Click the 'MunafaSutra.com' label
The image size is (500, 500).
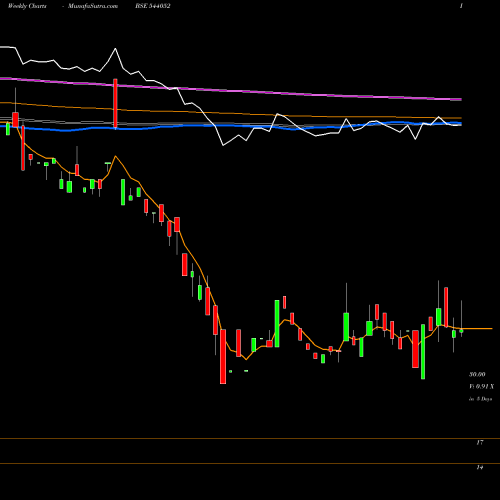pyautogui.click(x=93, y=6)
